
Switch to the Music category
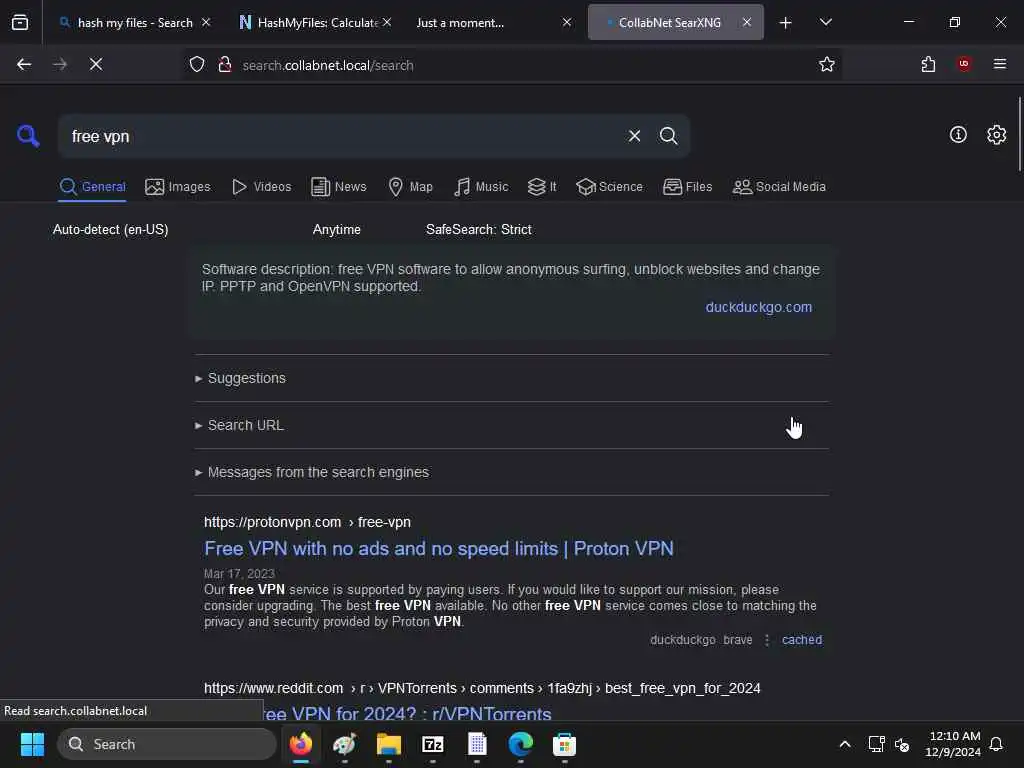click(x=481, y=187)
